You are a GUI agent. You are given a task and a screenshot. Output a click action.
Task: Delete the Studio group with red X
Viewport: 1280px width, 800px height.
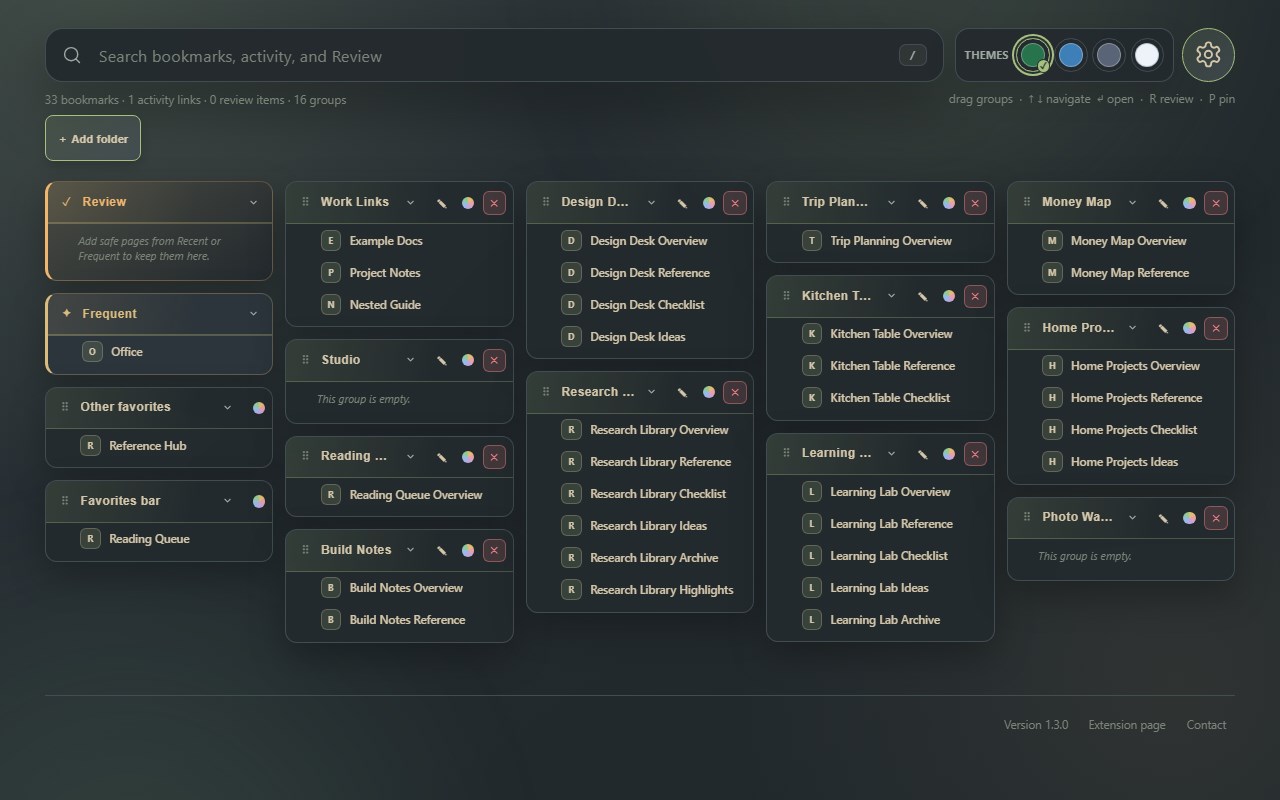coord(494,360)
